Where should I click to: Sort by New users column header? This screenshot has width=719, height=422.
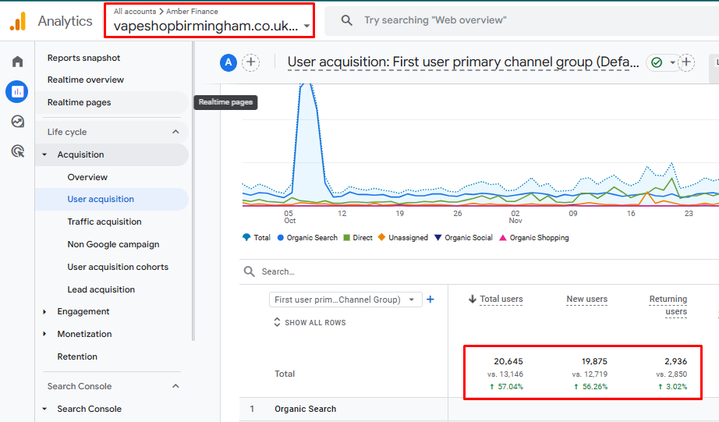pos(587,299)
